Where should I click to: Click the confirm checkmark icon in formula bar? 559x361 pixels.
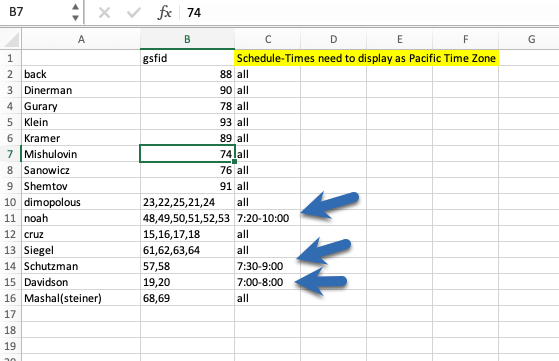(134, 13)
